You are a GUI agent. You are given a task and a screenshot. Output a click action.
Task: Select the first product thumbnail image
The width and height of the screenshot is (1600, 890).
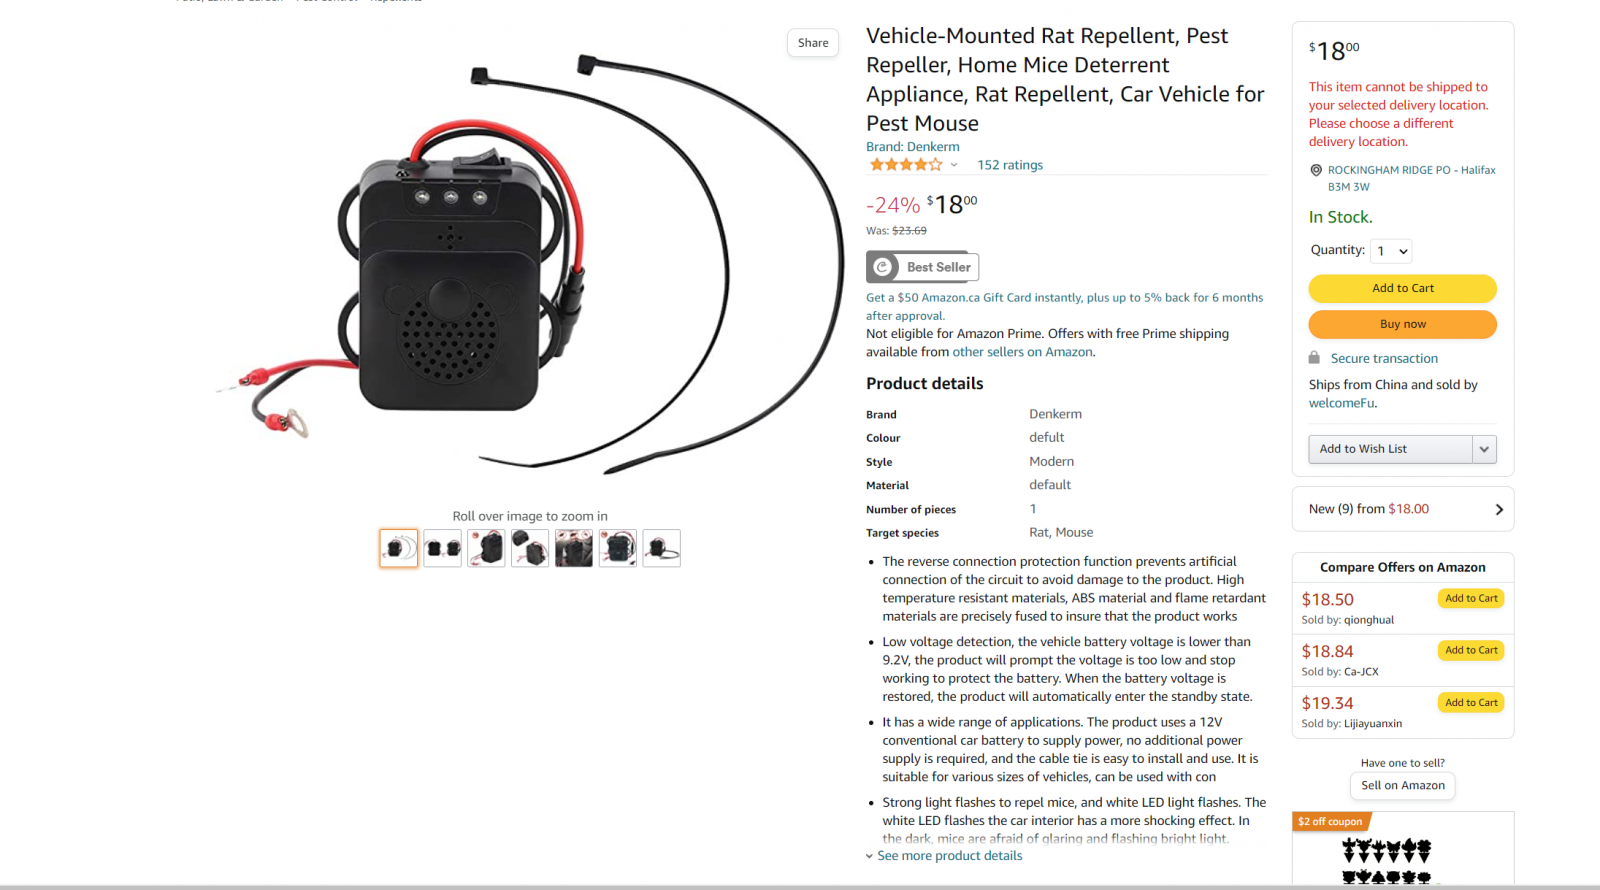[x=399, y=548]
